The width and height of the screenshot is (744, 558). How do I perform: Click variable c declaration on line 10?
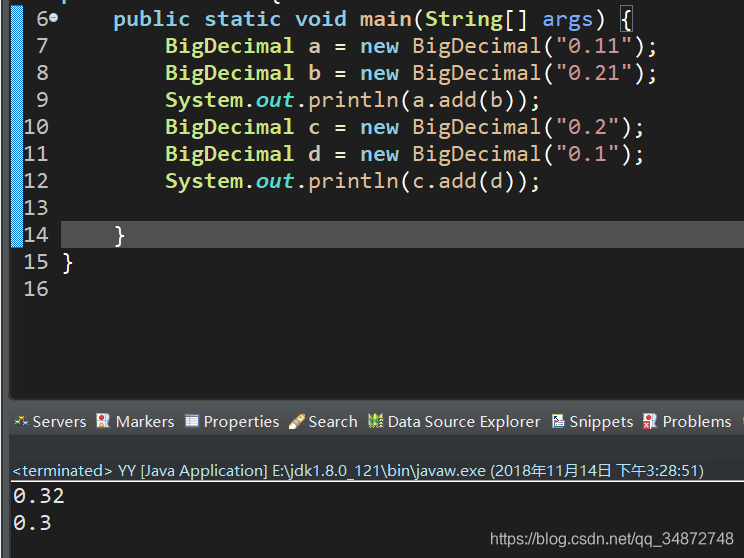point(315,128)
